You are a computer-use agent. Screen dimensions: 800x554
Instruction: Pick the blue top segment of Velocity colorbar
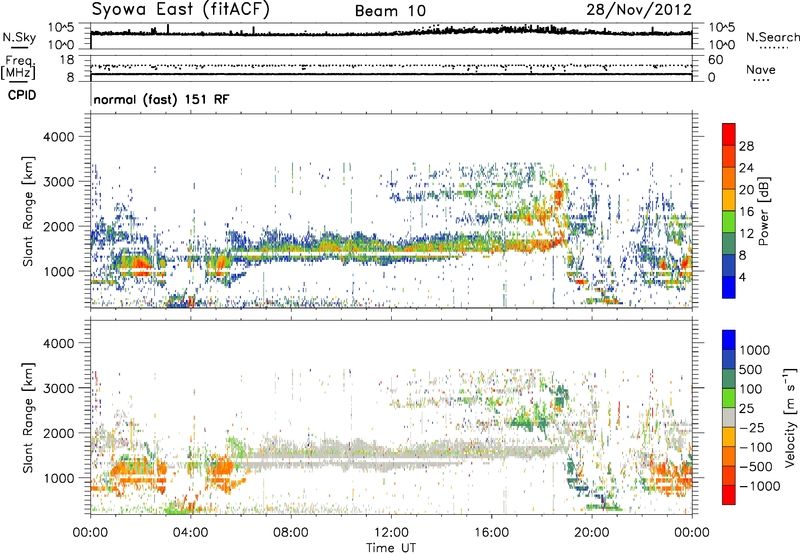[x=729, y=340]
